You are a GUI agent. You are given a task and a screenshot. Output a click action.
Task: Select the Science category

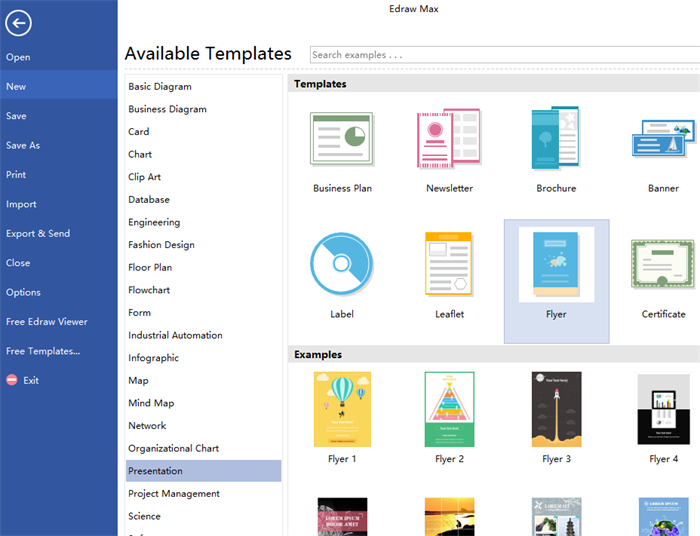[204, 516]
